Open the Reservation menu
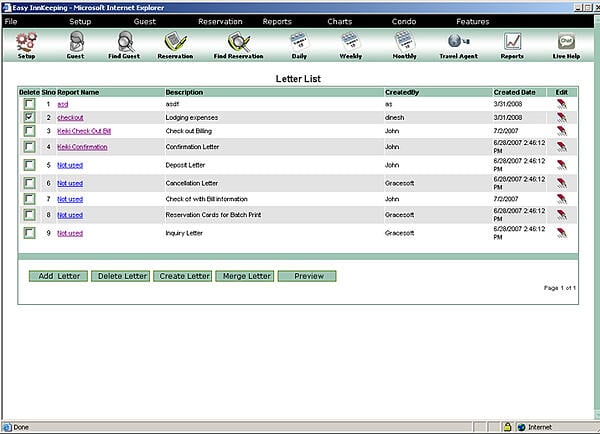The image size is (600, 434). pos(220,21)
